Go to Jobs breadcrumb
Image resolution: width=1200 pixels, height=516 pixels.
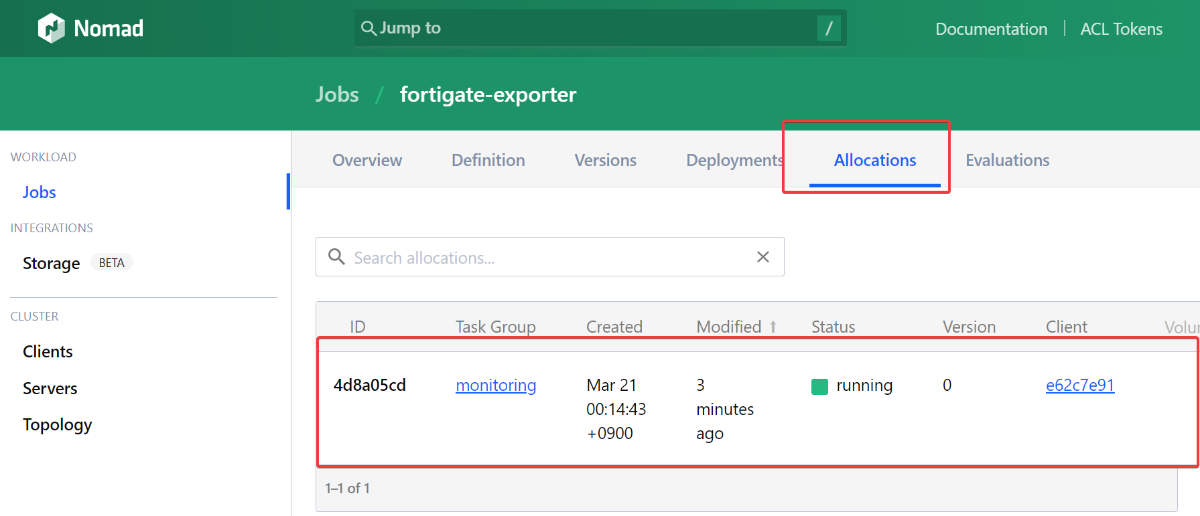tap(337, 95)
